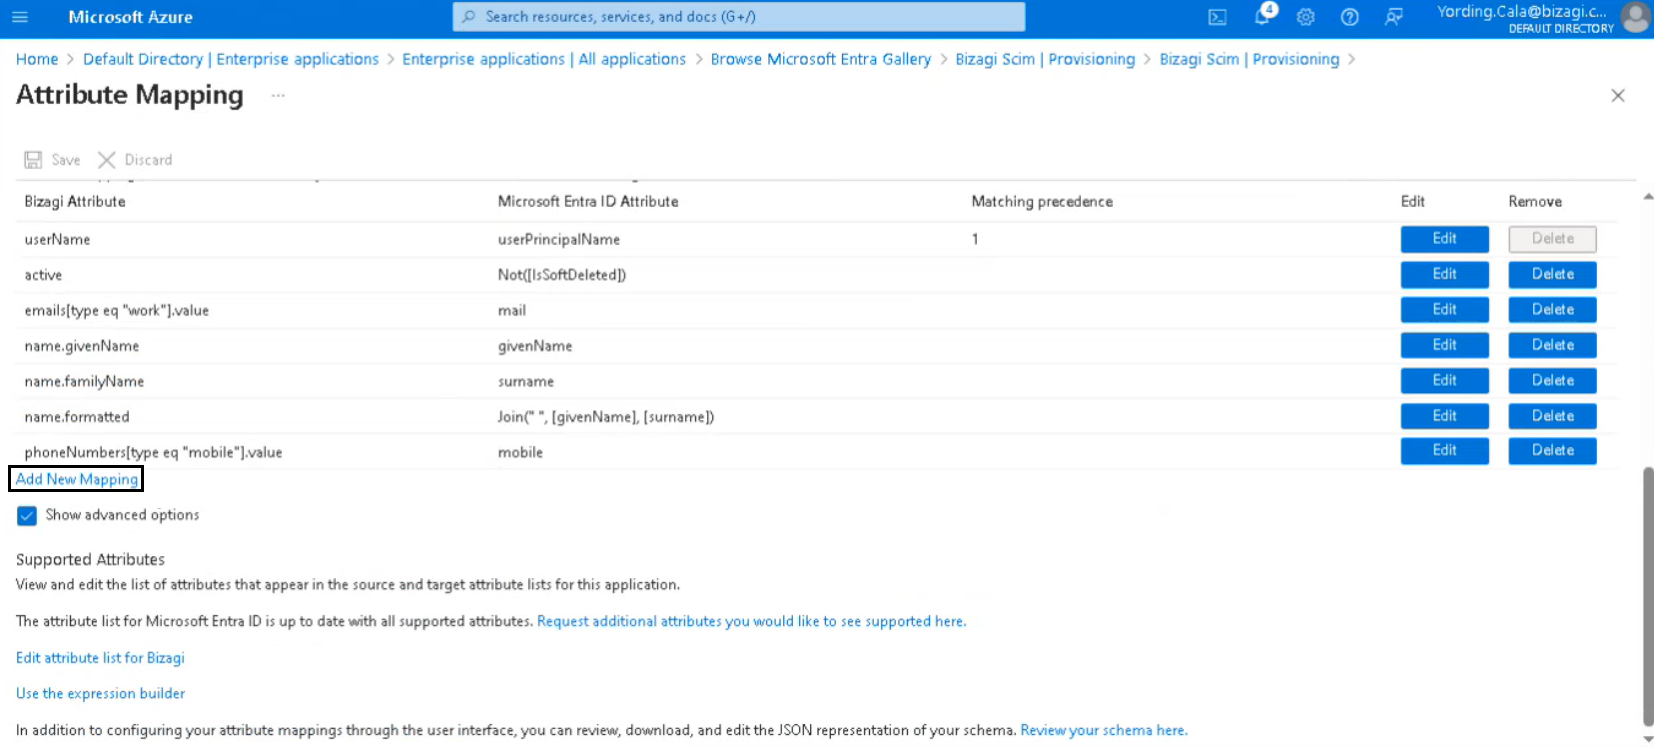Click Add New Mapping link
1654x748 pixels.
pyautogui.click(x=77, y=479)
